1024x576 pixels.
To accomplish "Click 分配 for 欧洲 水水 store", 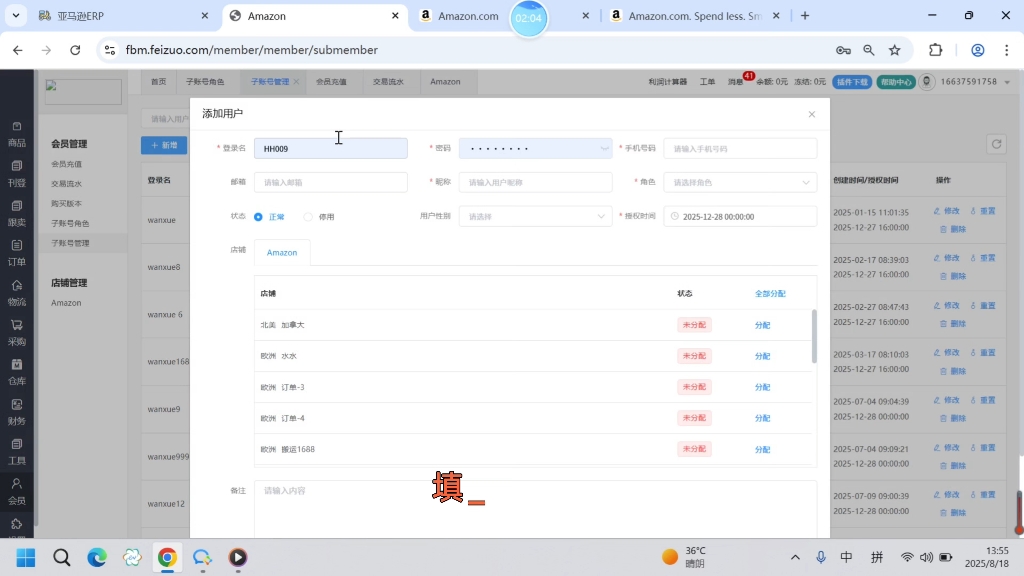I will point(762,356).
